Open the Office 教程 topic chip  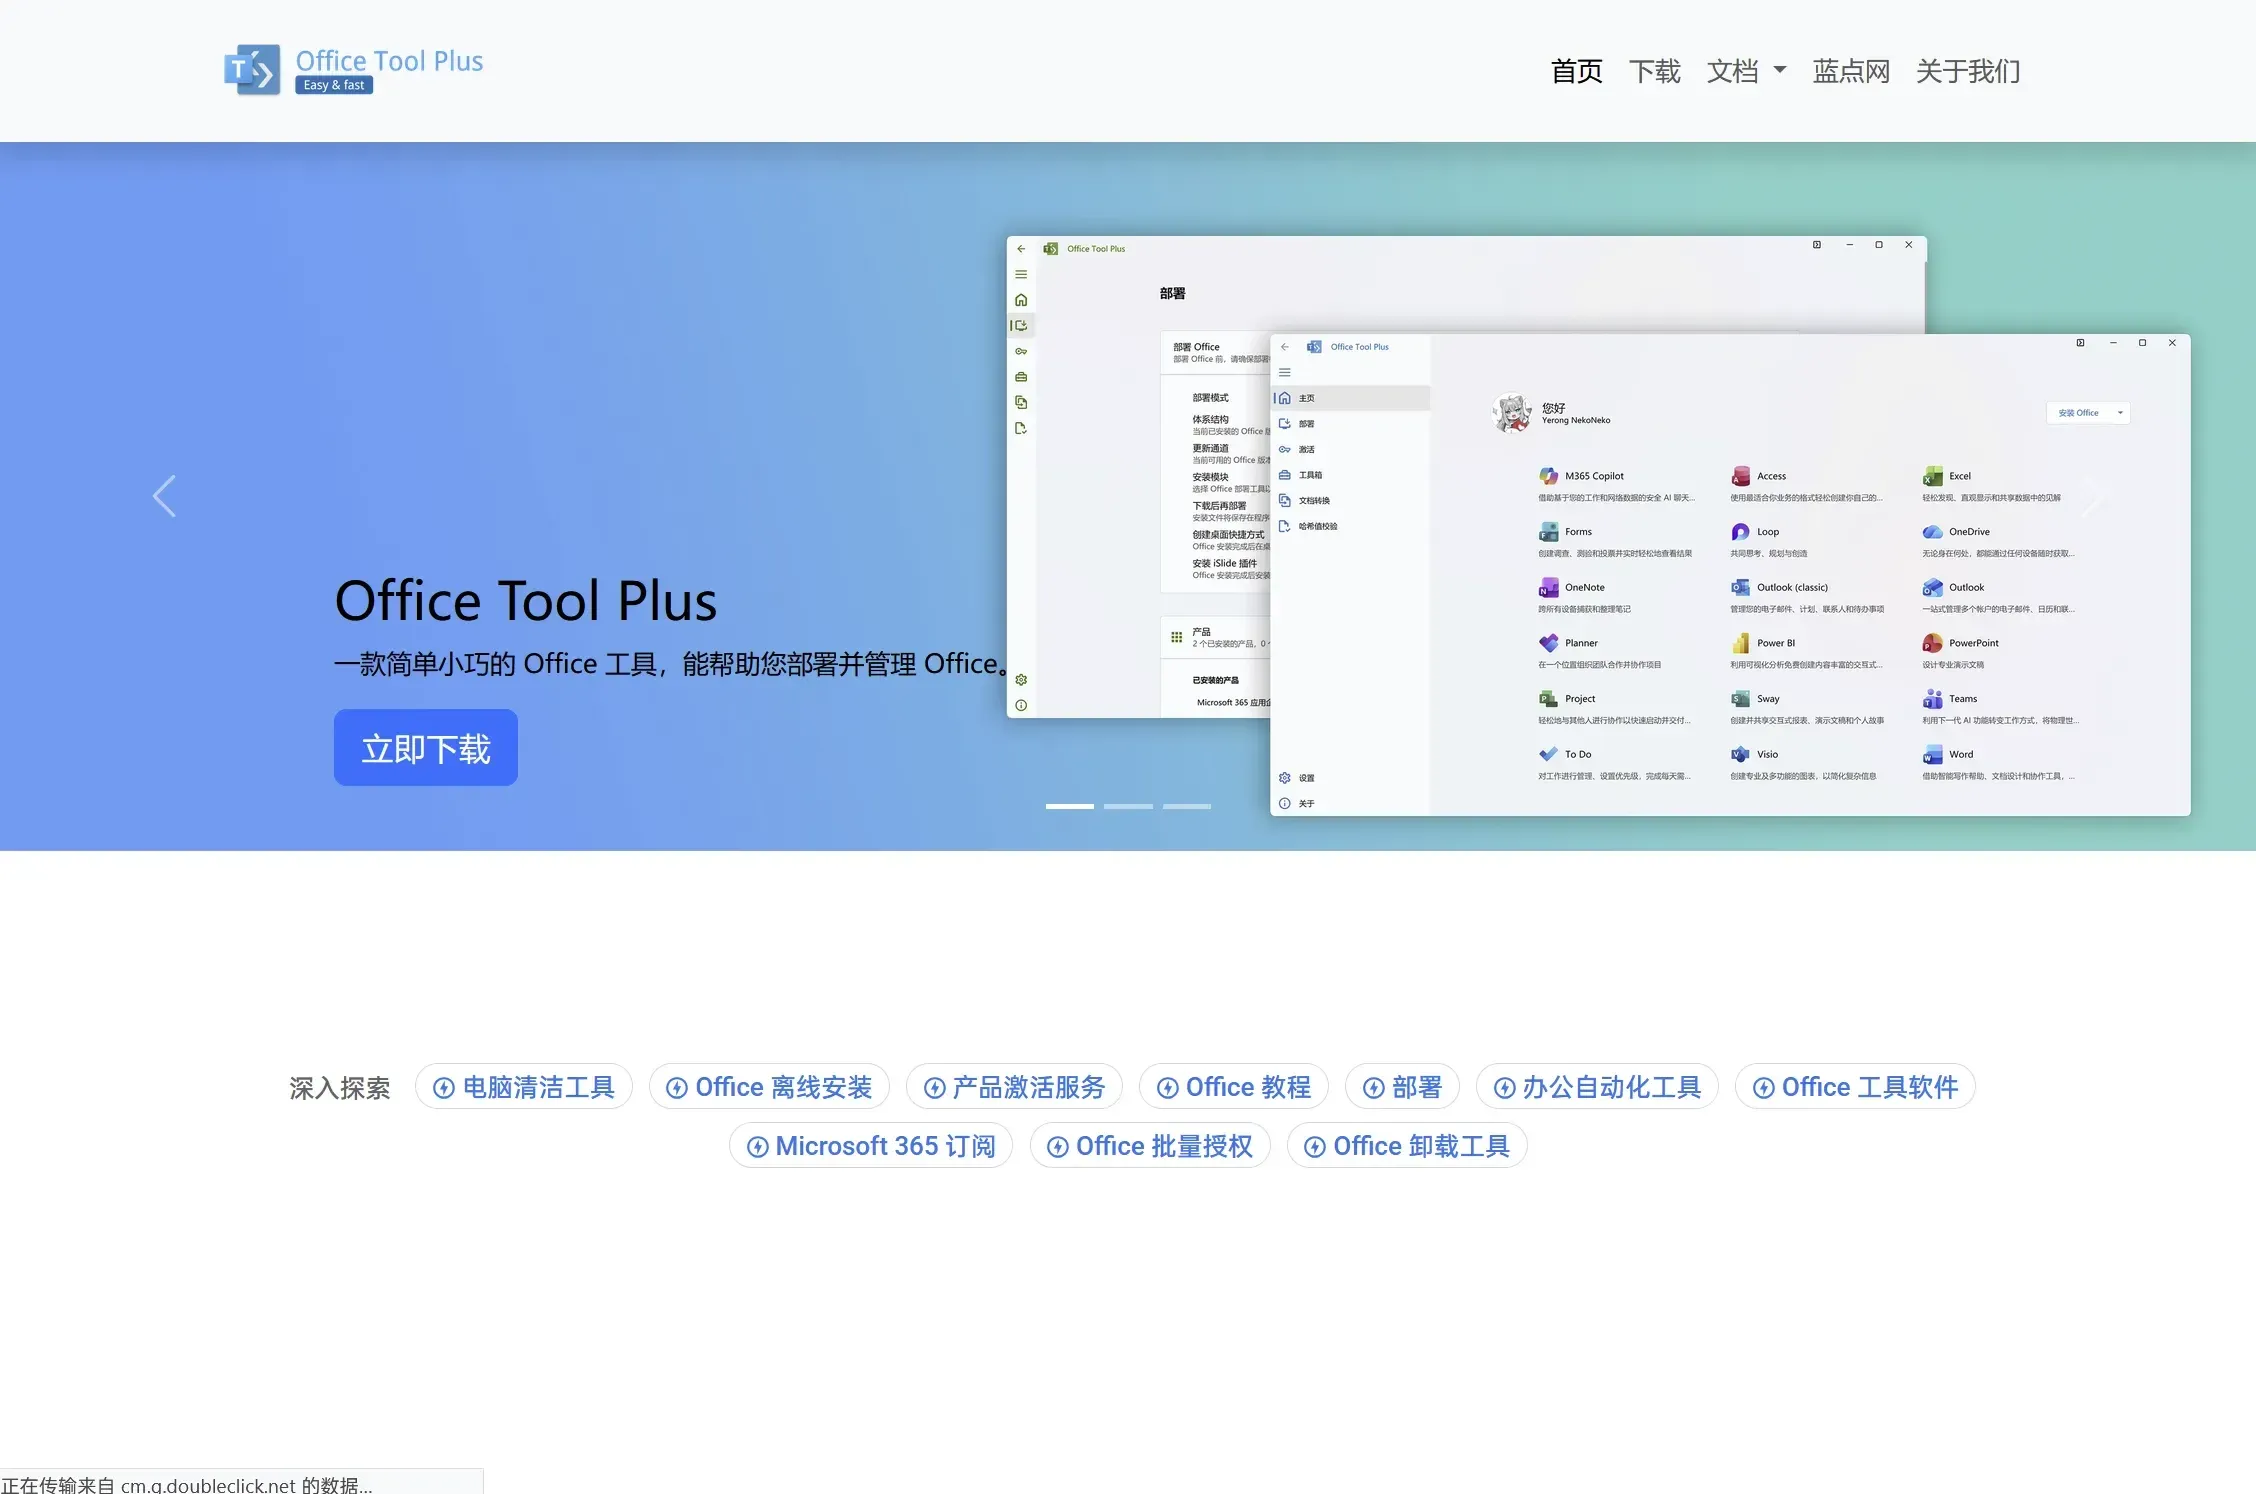pos(1234,1087)
